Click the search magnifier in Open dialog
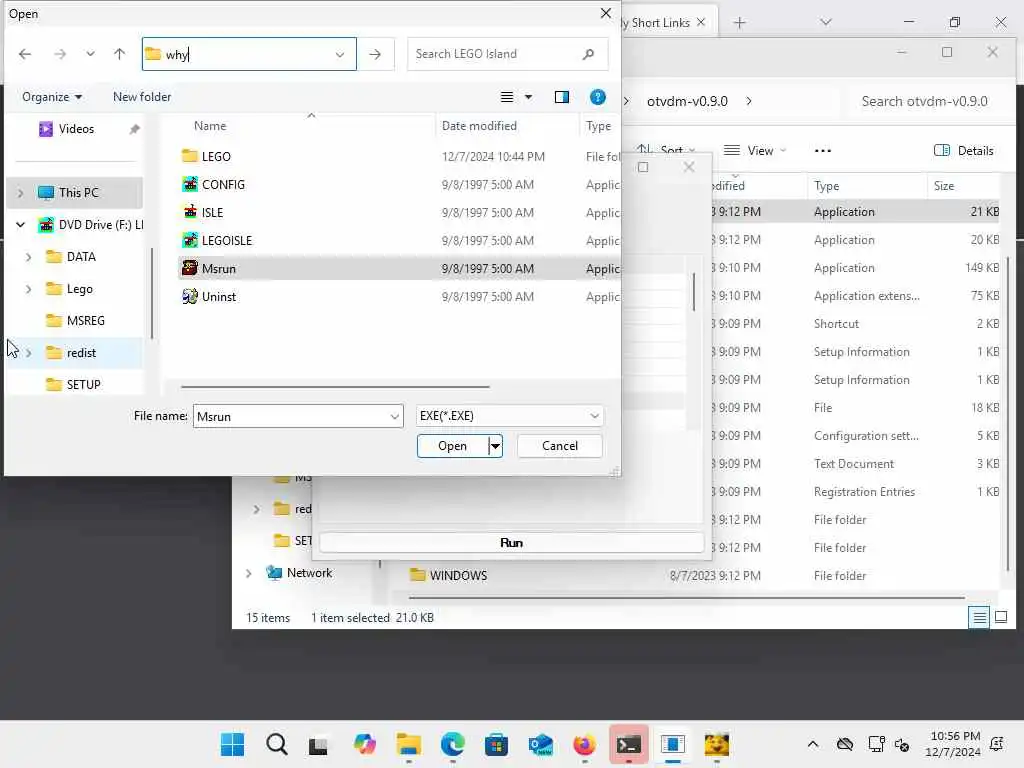This screenshot has width=1024, height=768. click(x=588, y=54)
